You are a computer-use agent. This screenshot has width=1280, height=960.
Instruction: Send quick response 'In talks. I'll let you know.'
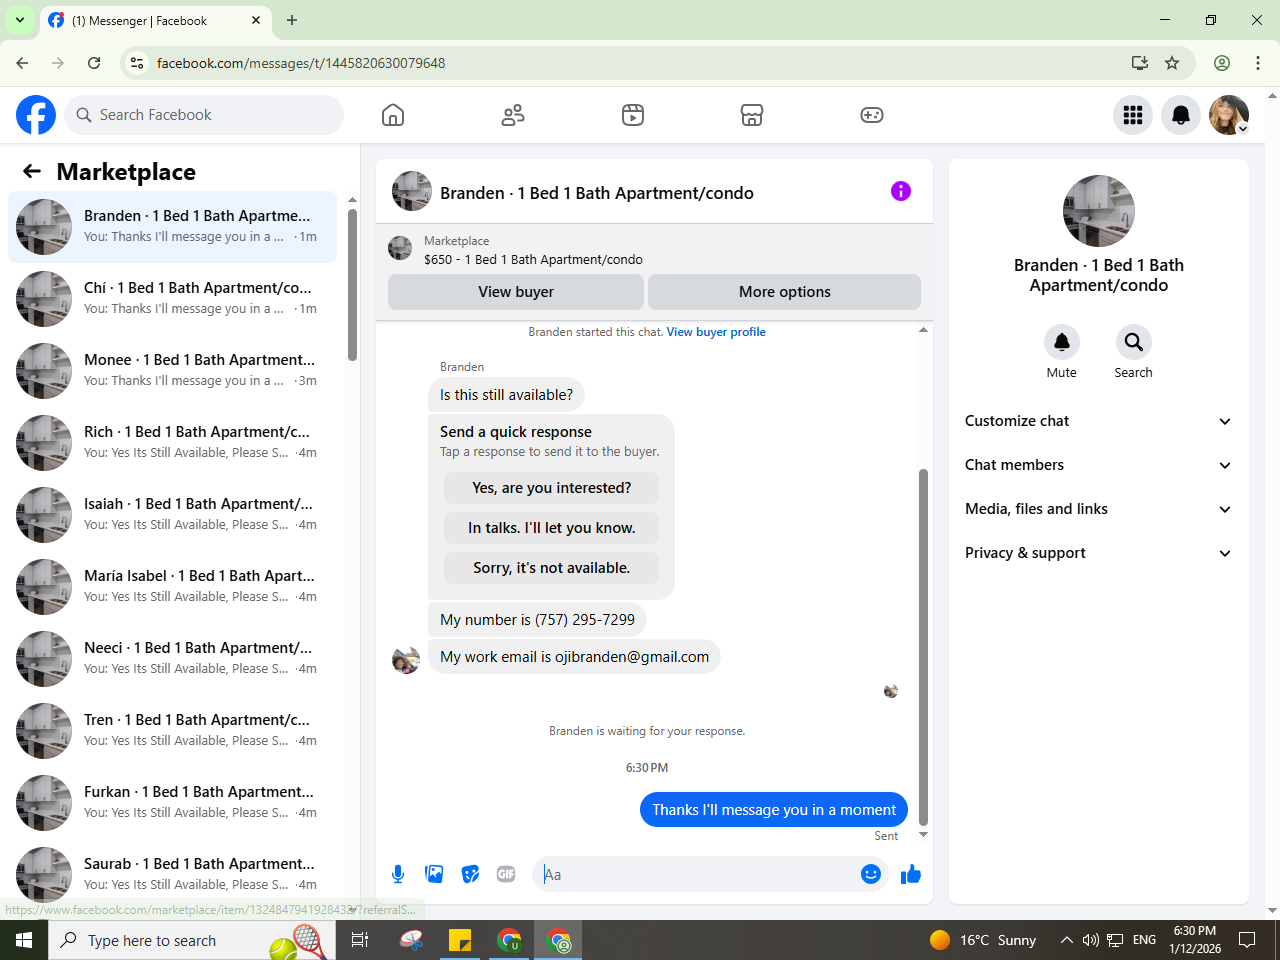pos(551,528)
